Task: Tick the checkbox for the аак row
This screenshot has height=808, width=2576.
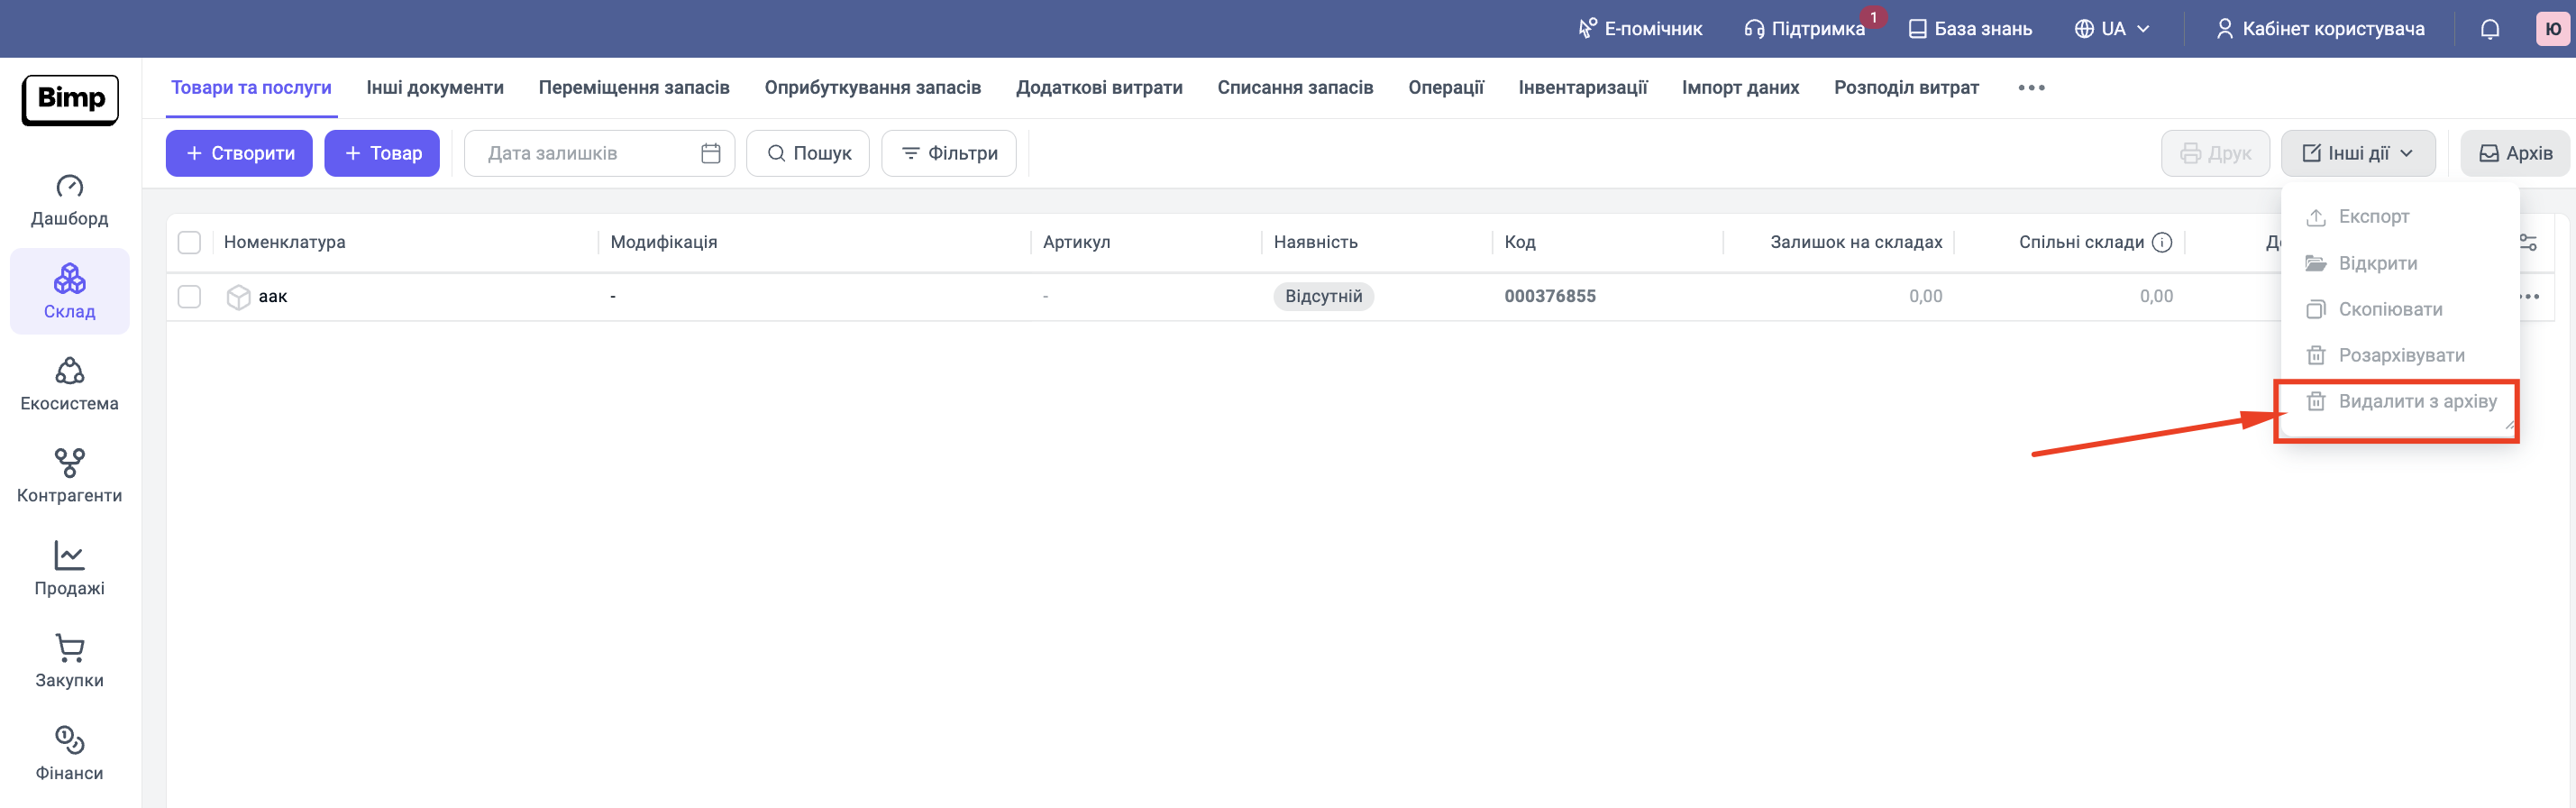Action: click(189, 297)
